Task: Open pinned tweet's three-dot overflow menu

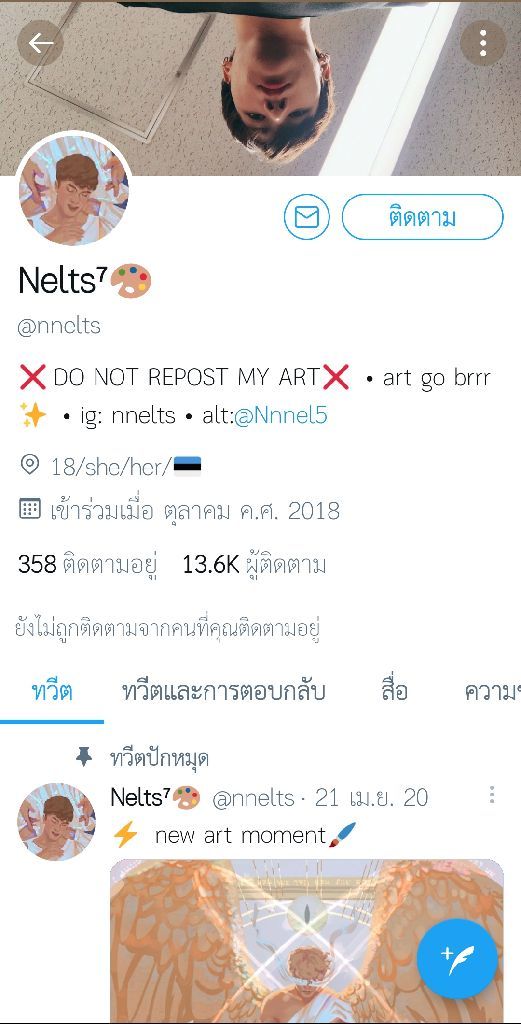Action: [492, 795]
